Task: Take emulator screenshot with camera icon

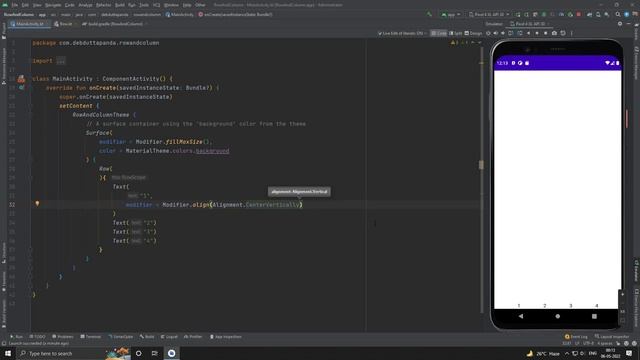Action: click(554, 33)
